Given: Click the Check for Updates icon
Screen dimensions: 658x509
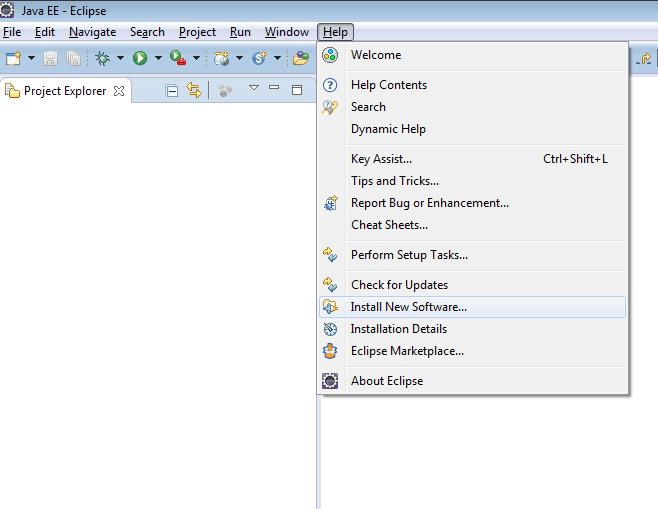Looking at the screenshot, I should point(330,285).
